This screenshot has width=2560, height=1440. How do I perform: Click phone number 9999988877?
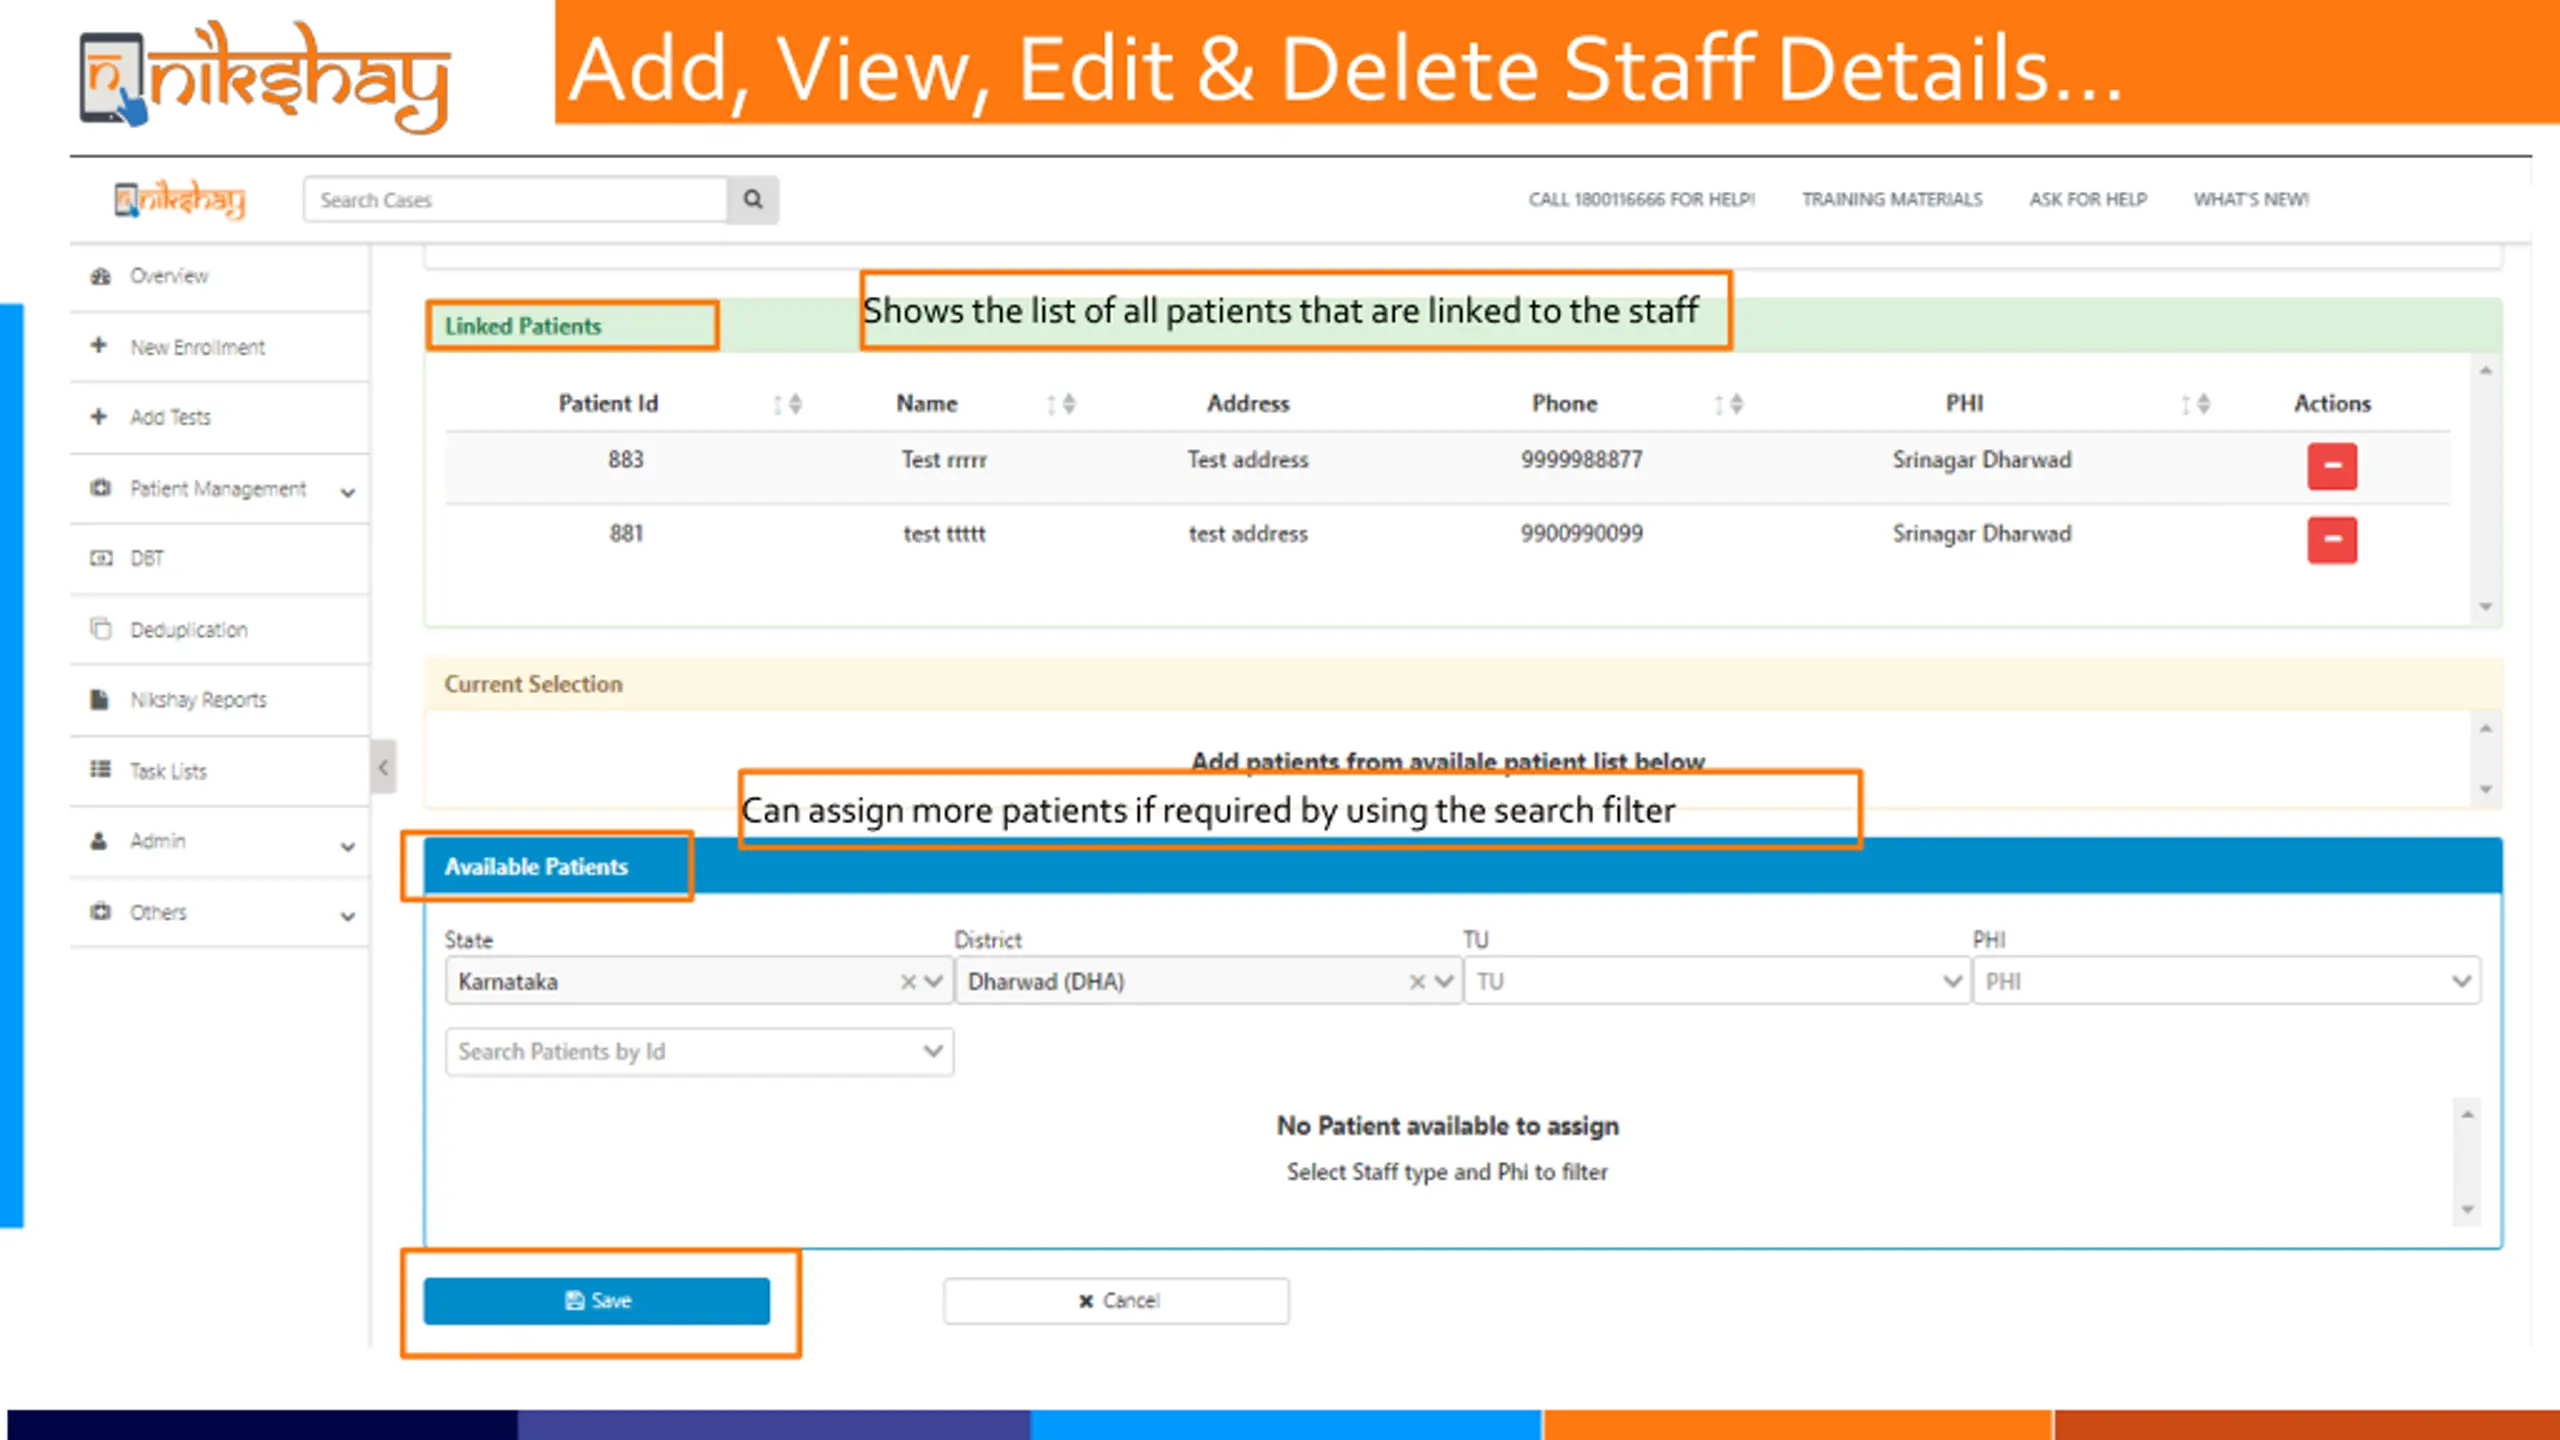pos(1582,460)
